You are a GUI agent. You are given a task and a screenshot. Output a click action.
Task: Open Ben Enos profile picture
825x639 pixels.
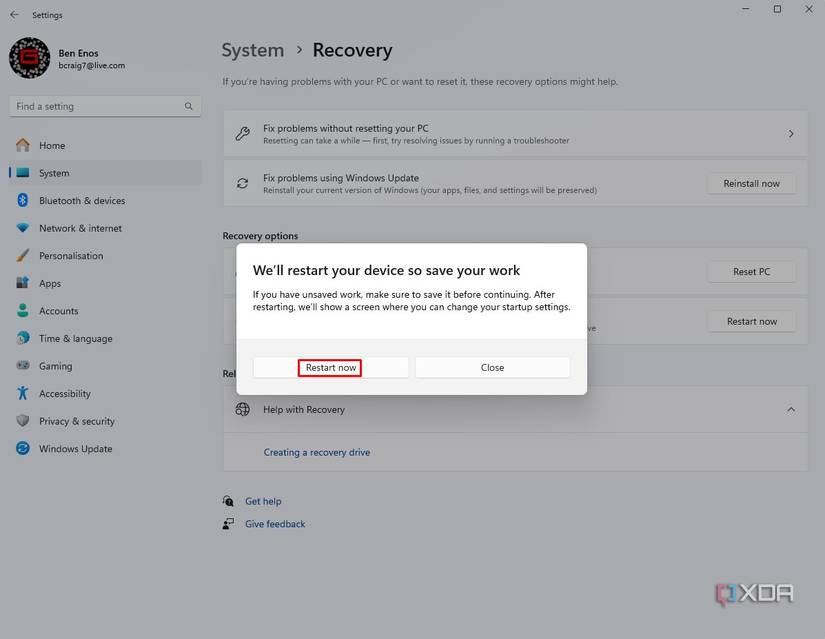click(29, 58)
